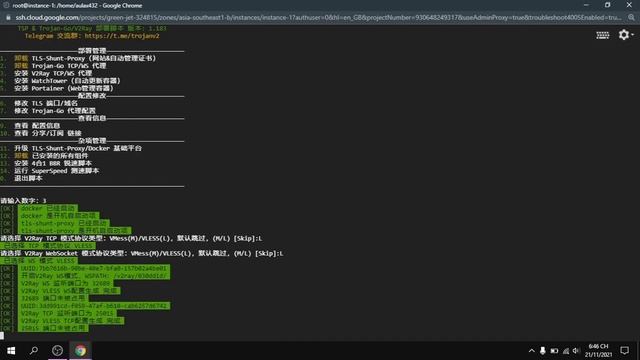Click the V2Ray WebSocket VMess/VLESS prompt line

142,253
